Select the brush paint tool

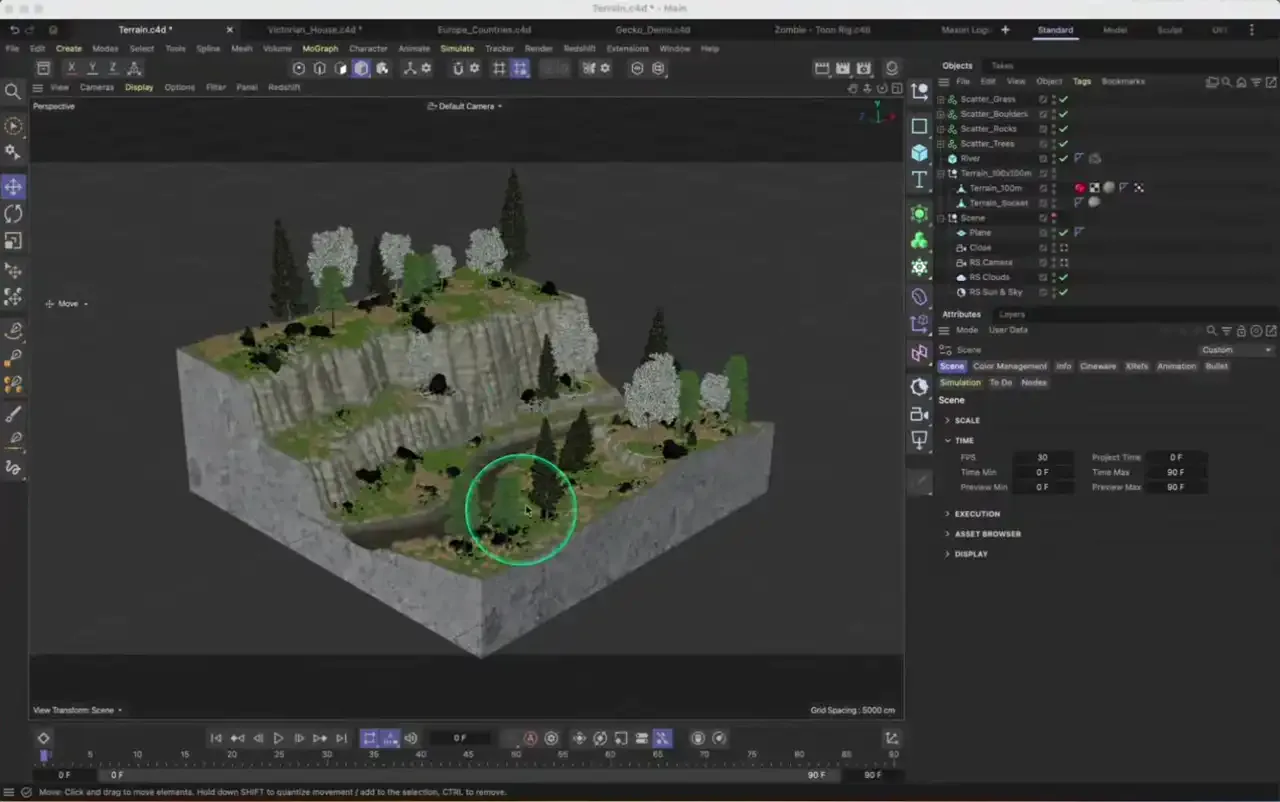[x=13, y=413]
